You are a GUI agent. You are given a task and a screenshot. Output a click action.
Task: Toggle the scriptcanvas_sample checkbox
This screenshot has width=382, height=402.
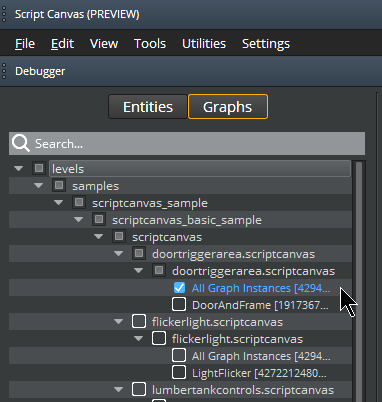tap(79, 202)
